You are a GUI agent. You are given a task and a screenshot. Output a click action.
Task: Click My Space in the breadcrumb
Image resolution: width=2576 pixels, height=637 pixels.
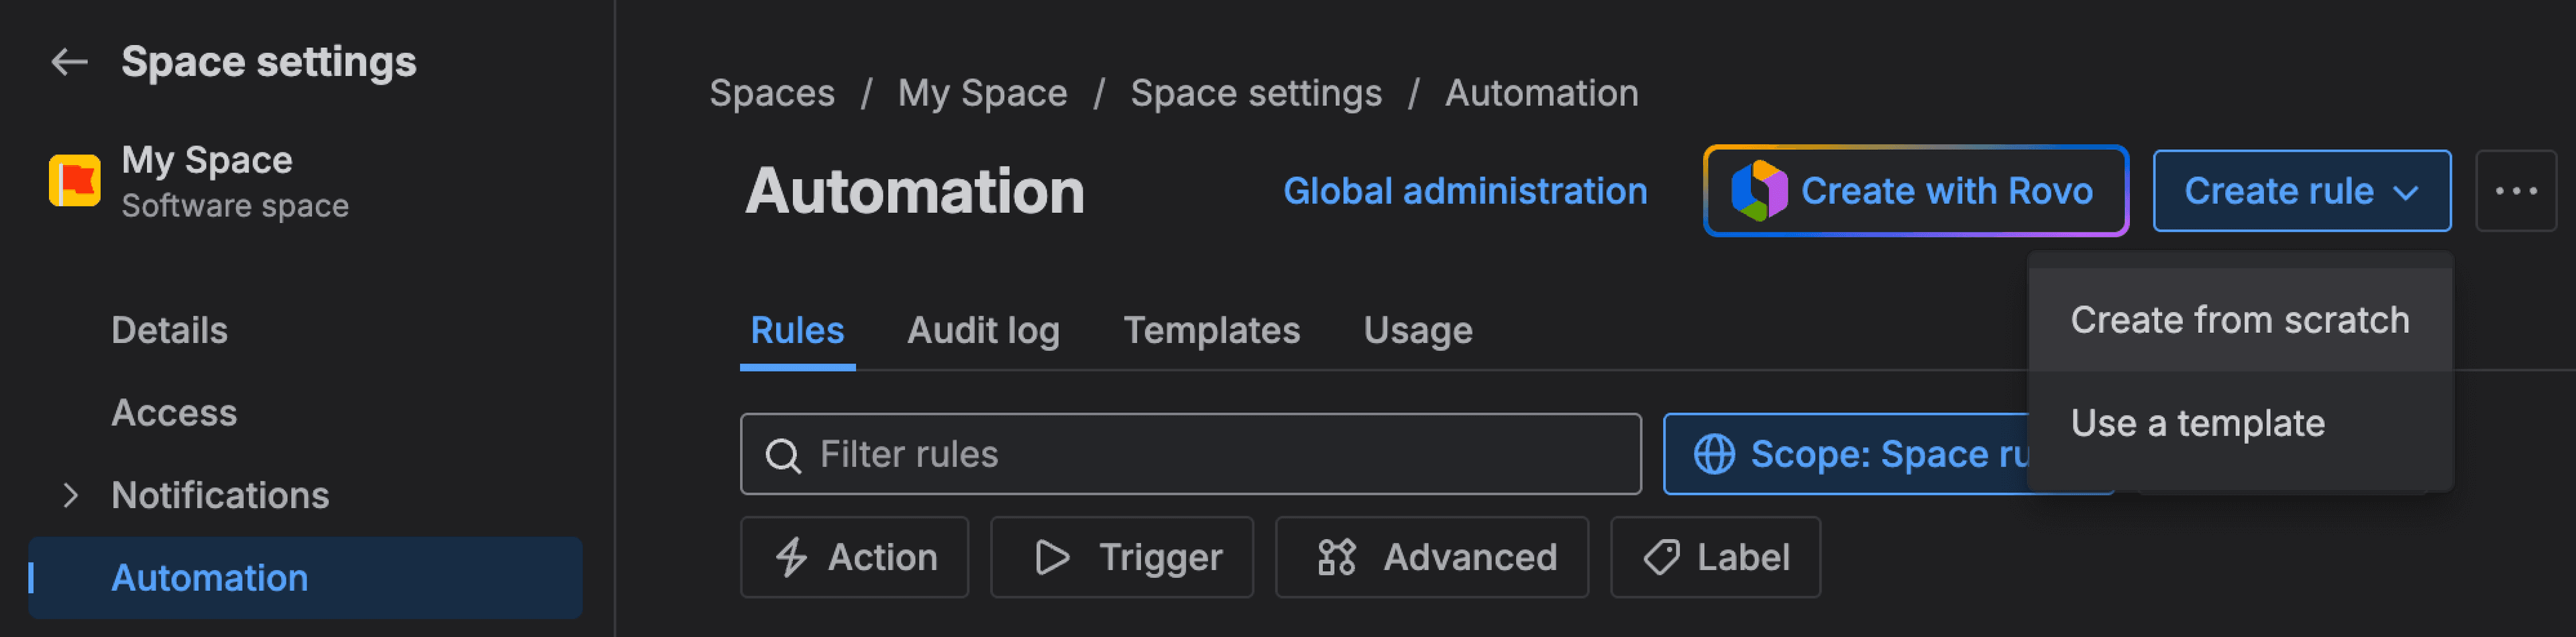point(981,92)
